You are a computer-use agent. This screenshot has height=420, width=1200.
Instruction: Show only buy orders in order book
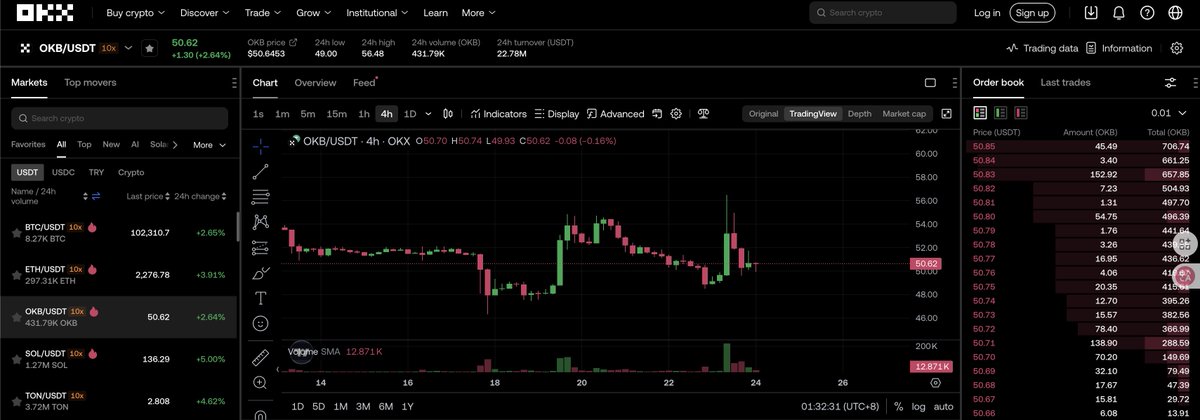[1000, 113]
